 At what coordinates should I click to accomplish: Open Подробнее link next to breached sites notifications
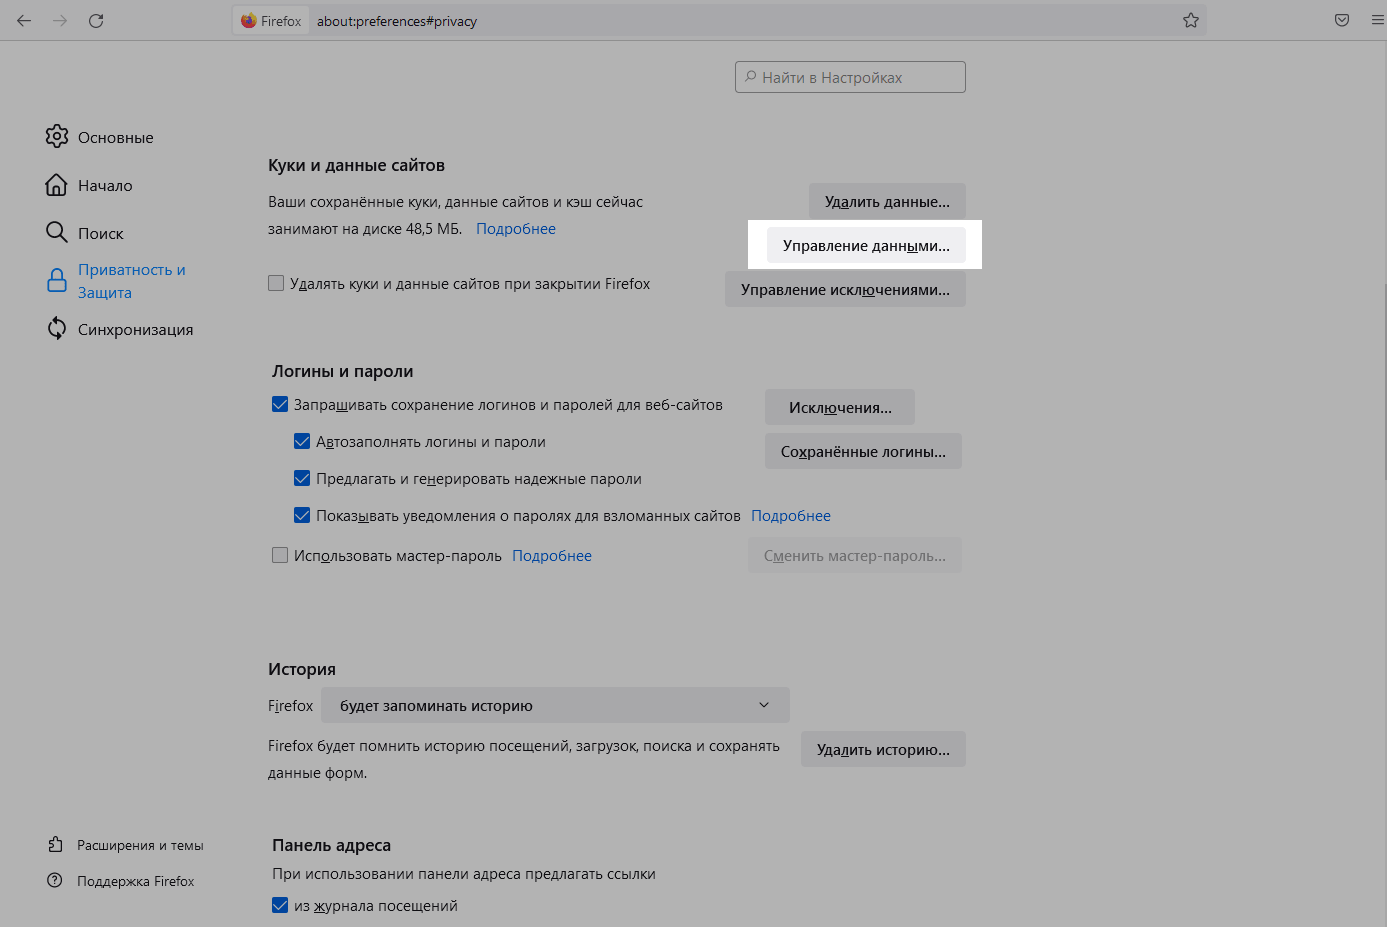point(791,515)
